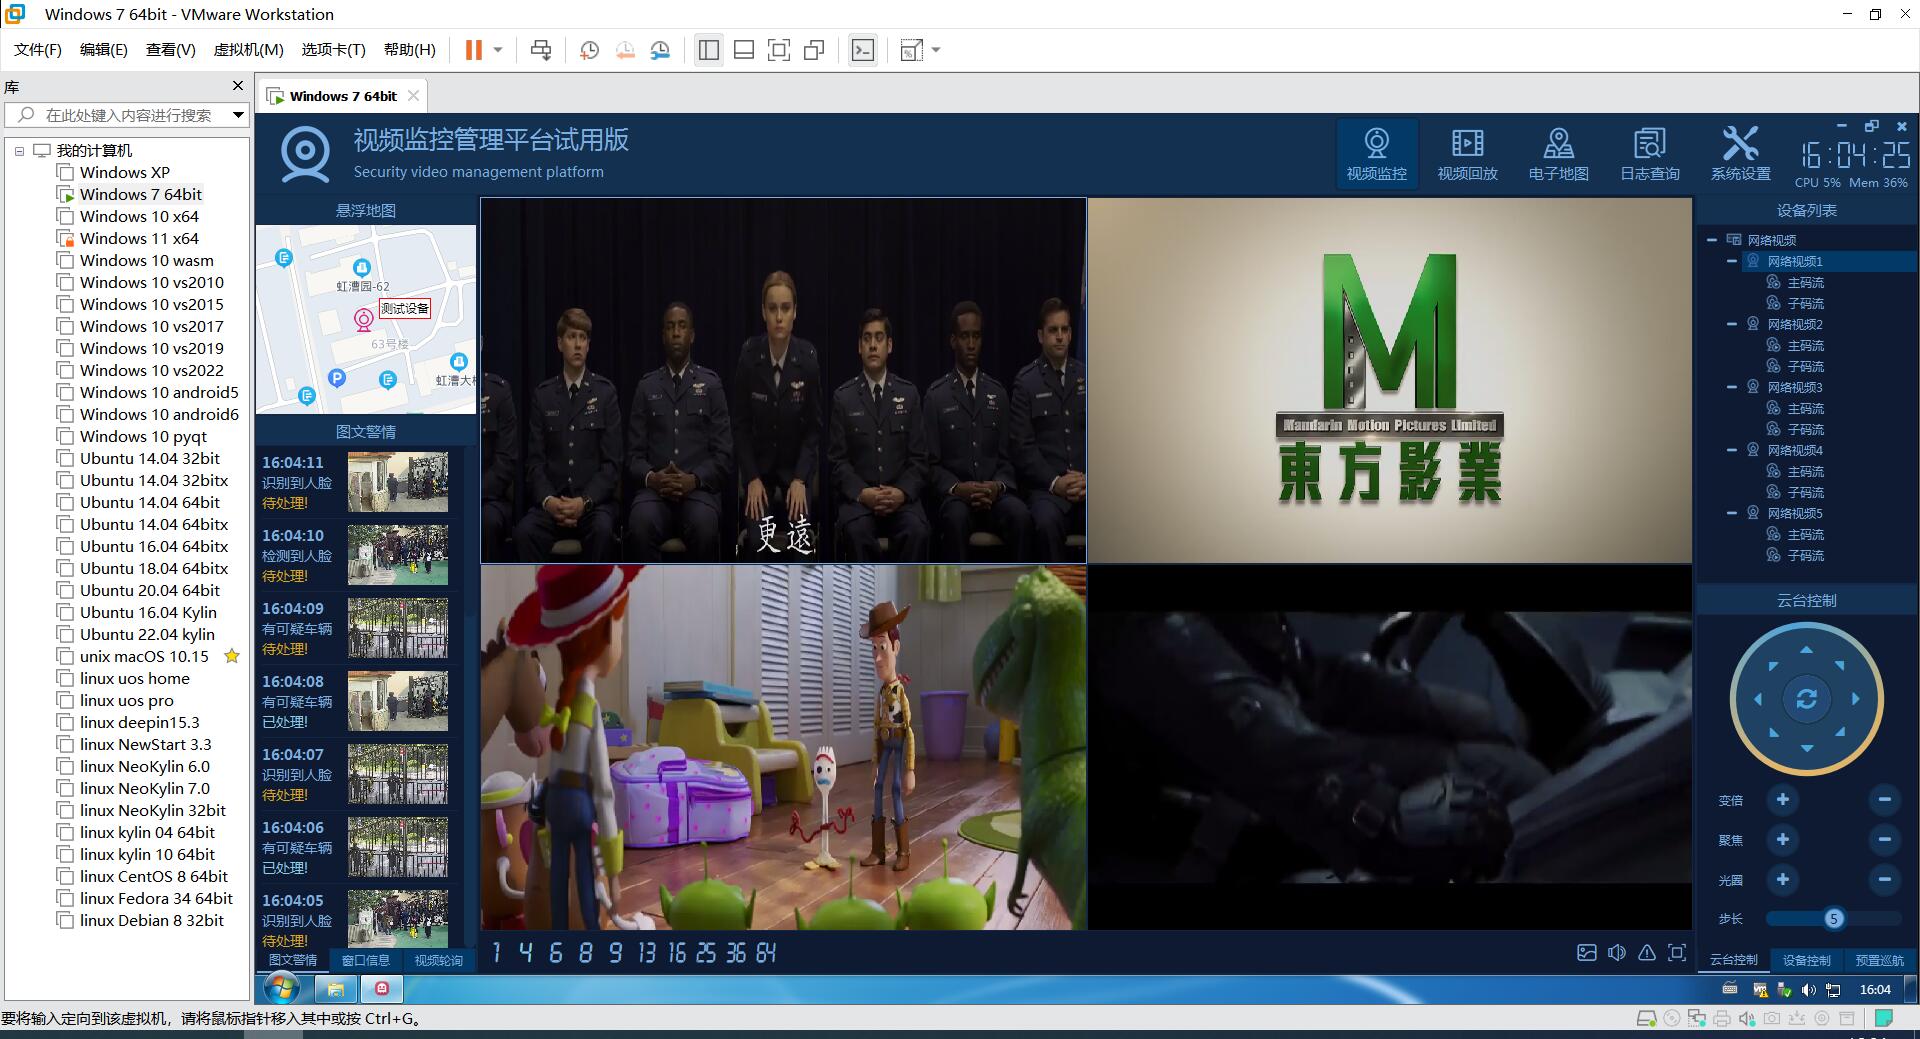Screen dimensions: 1920x1039
Task: Open the 虚拟机(M) menu
Action: pos(248,50)
